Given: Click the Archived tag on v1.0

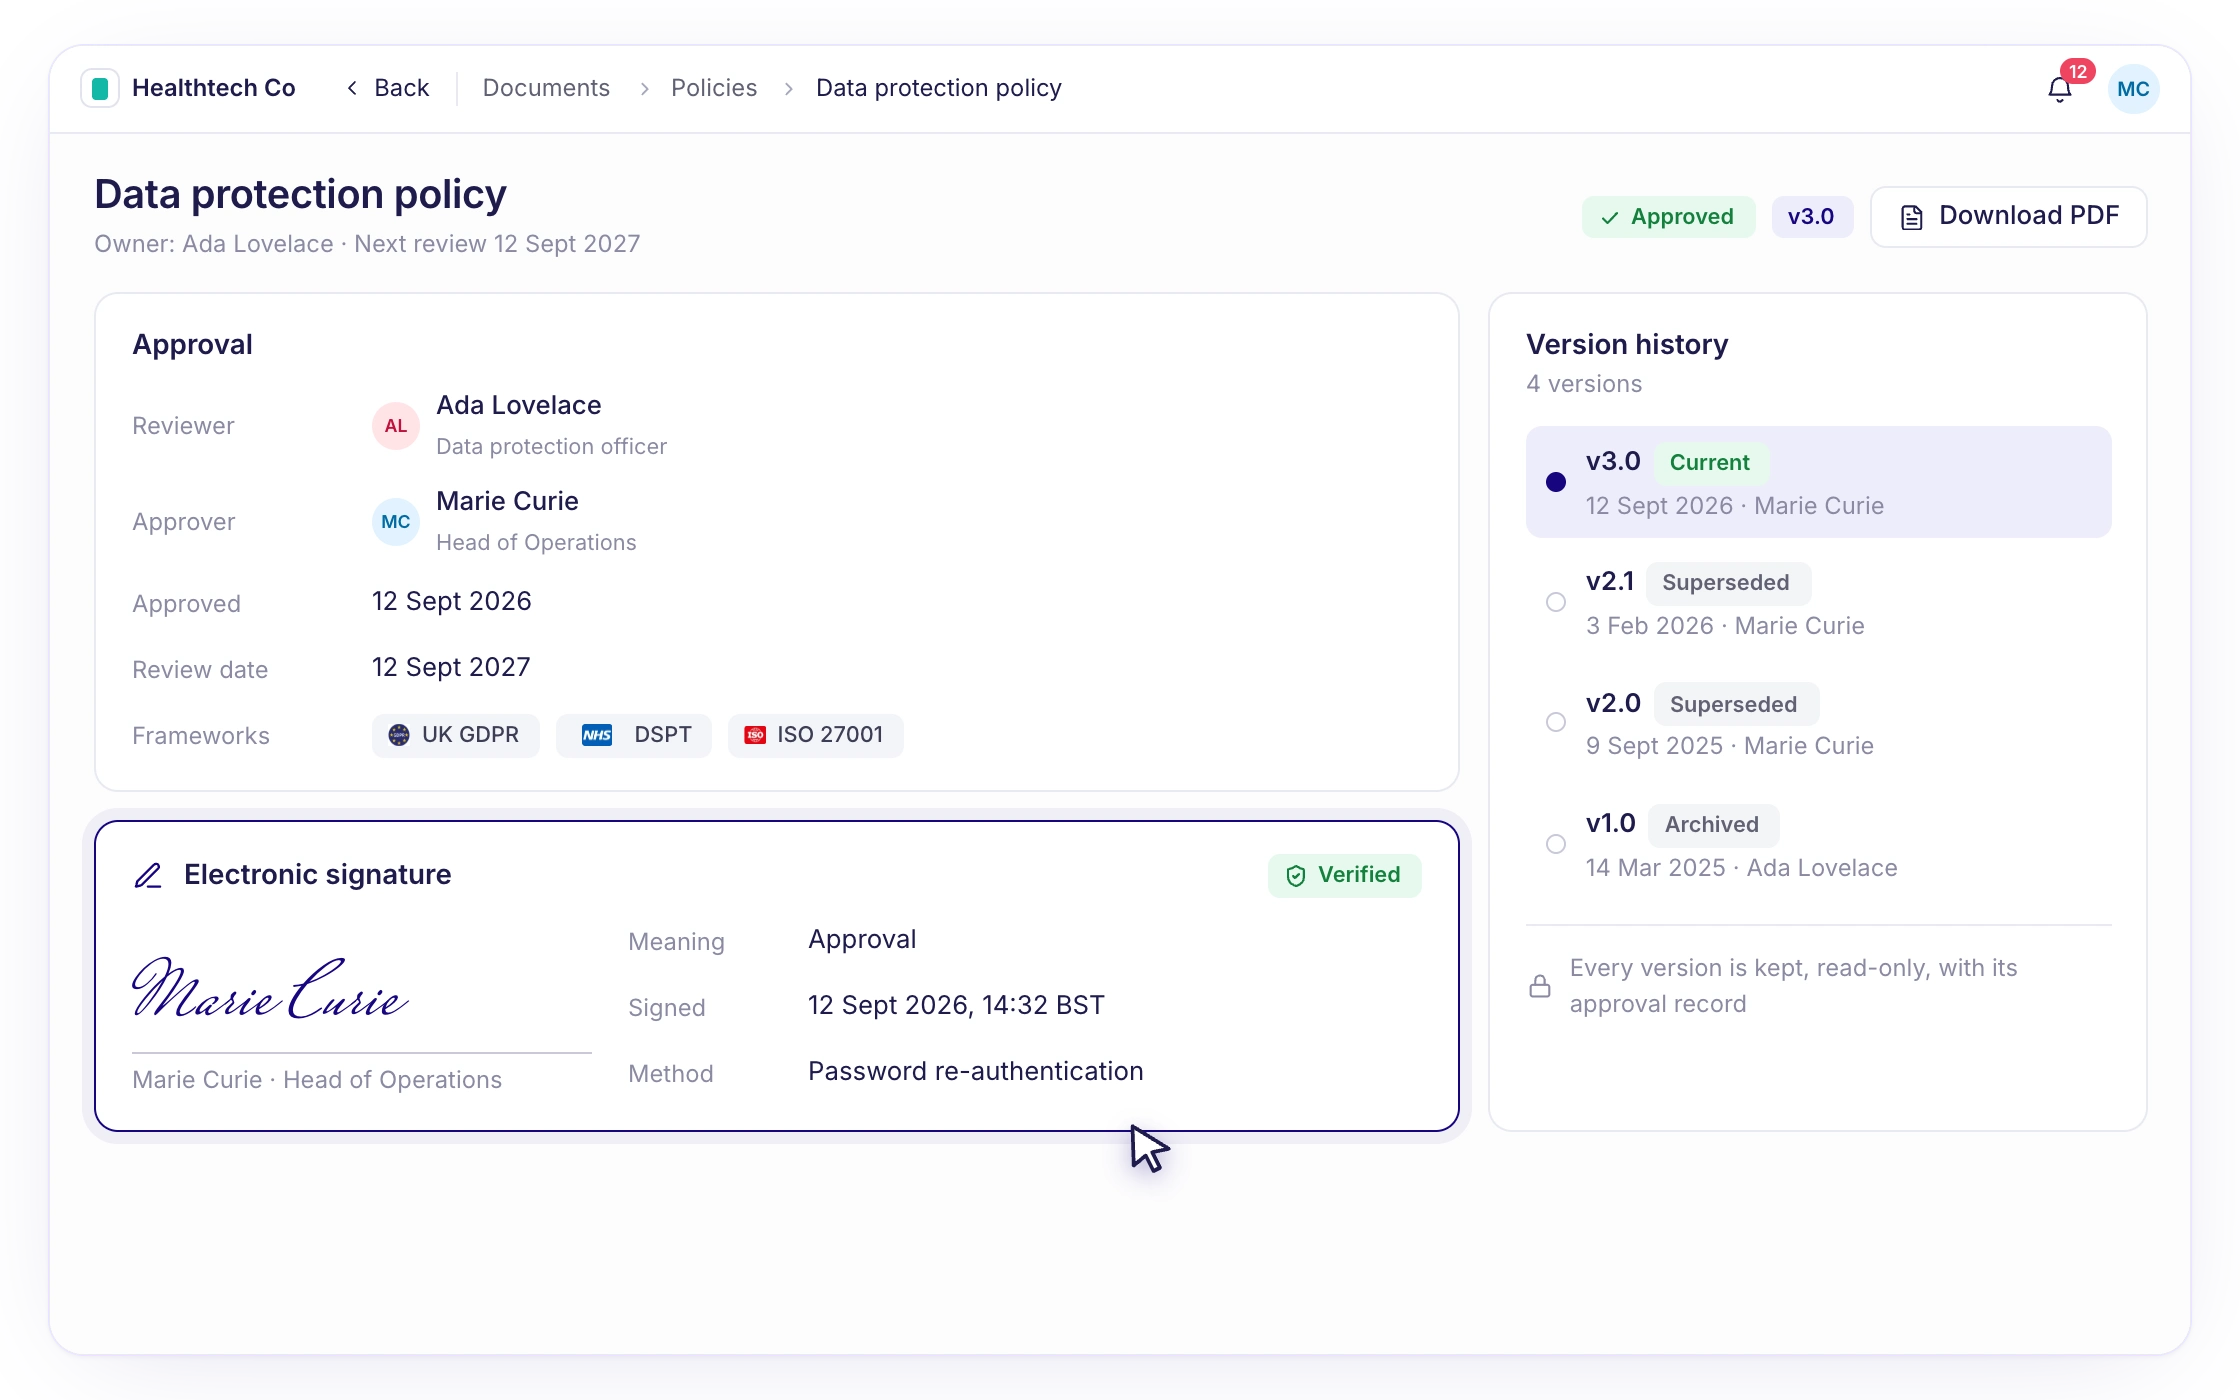Looking at the screenshot, I should (x=1713, y=825).
